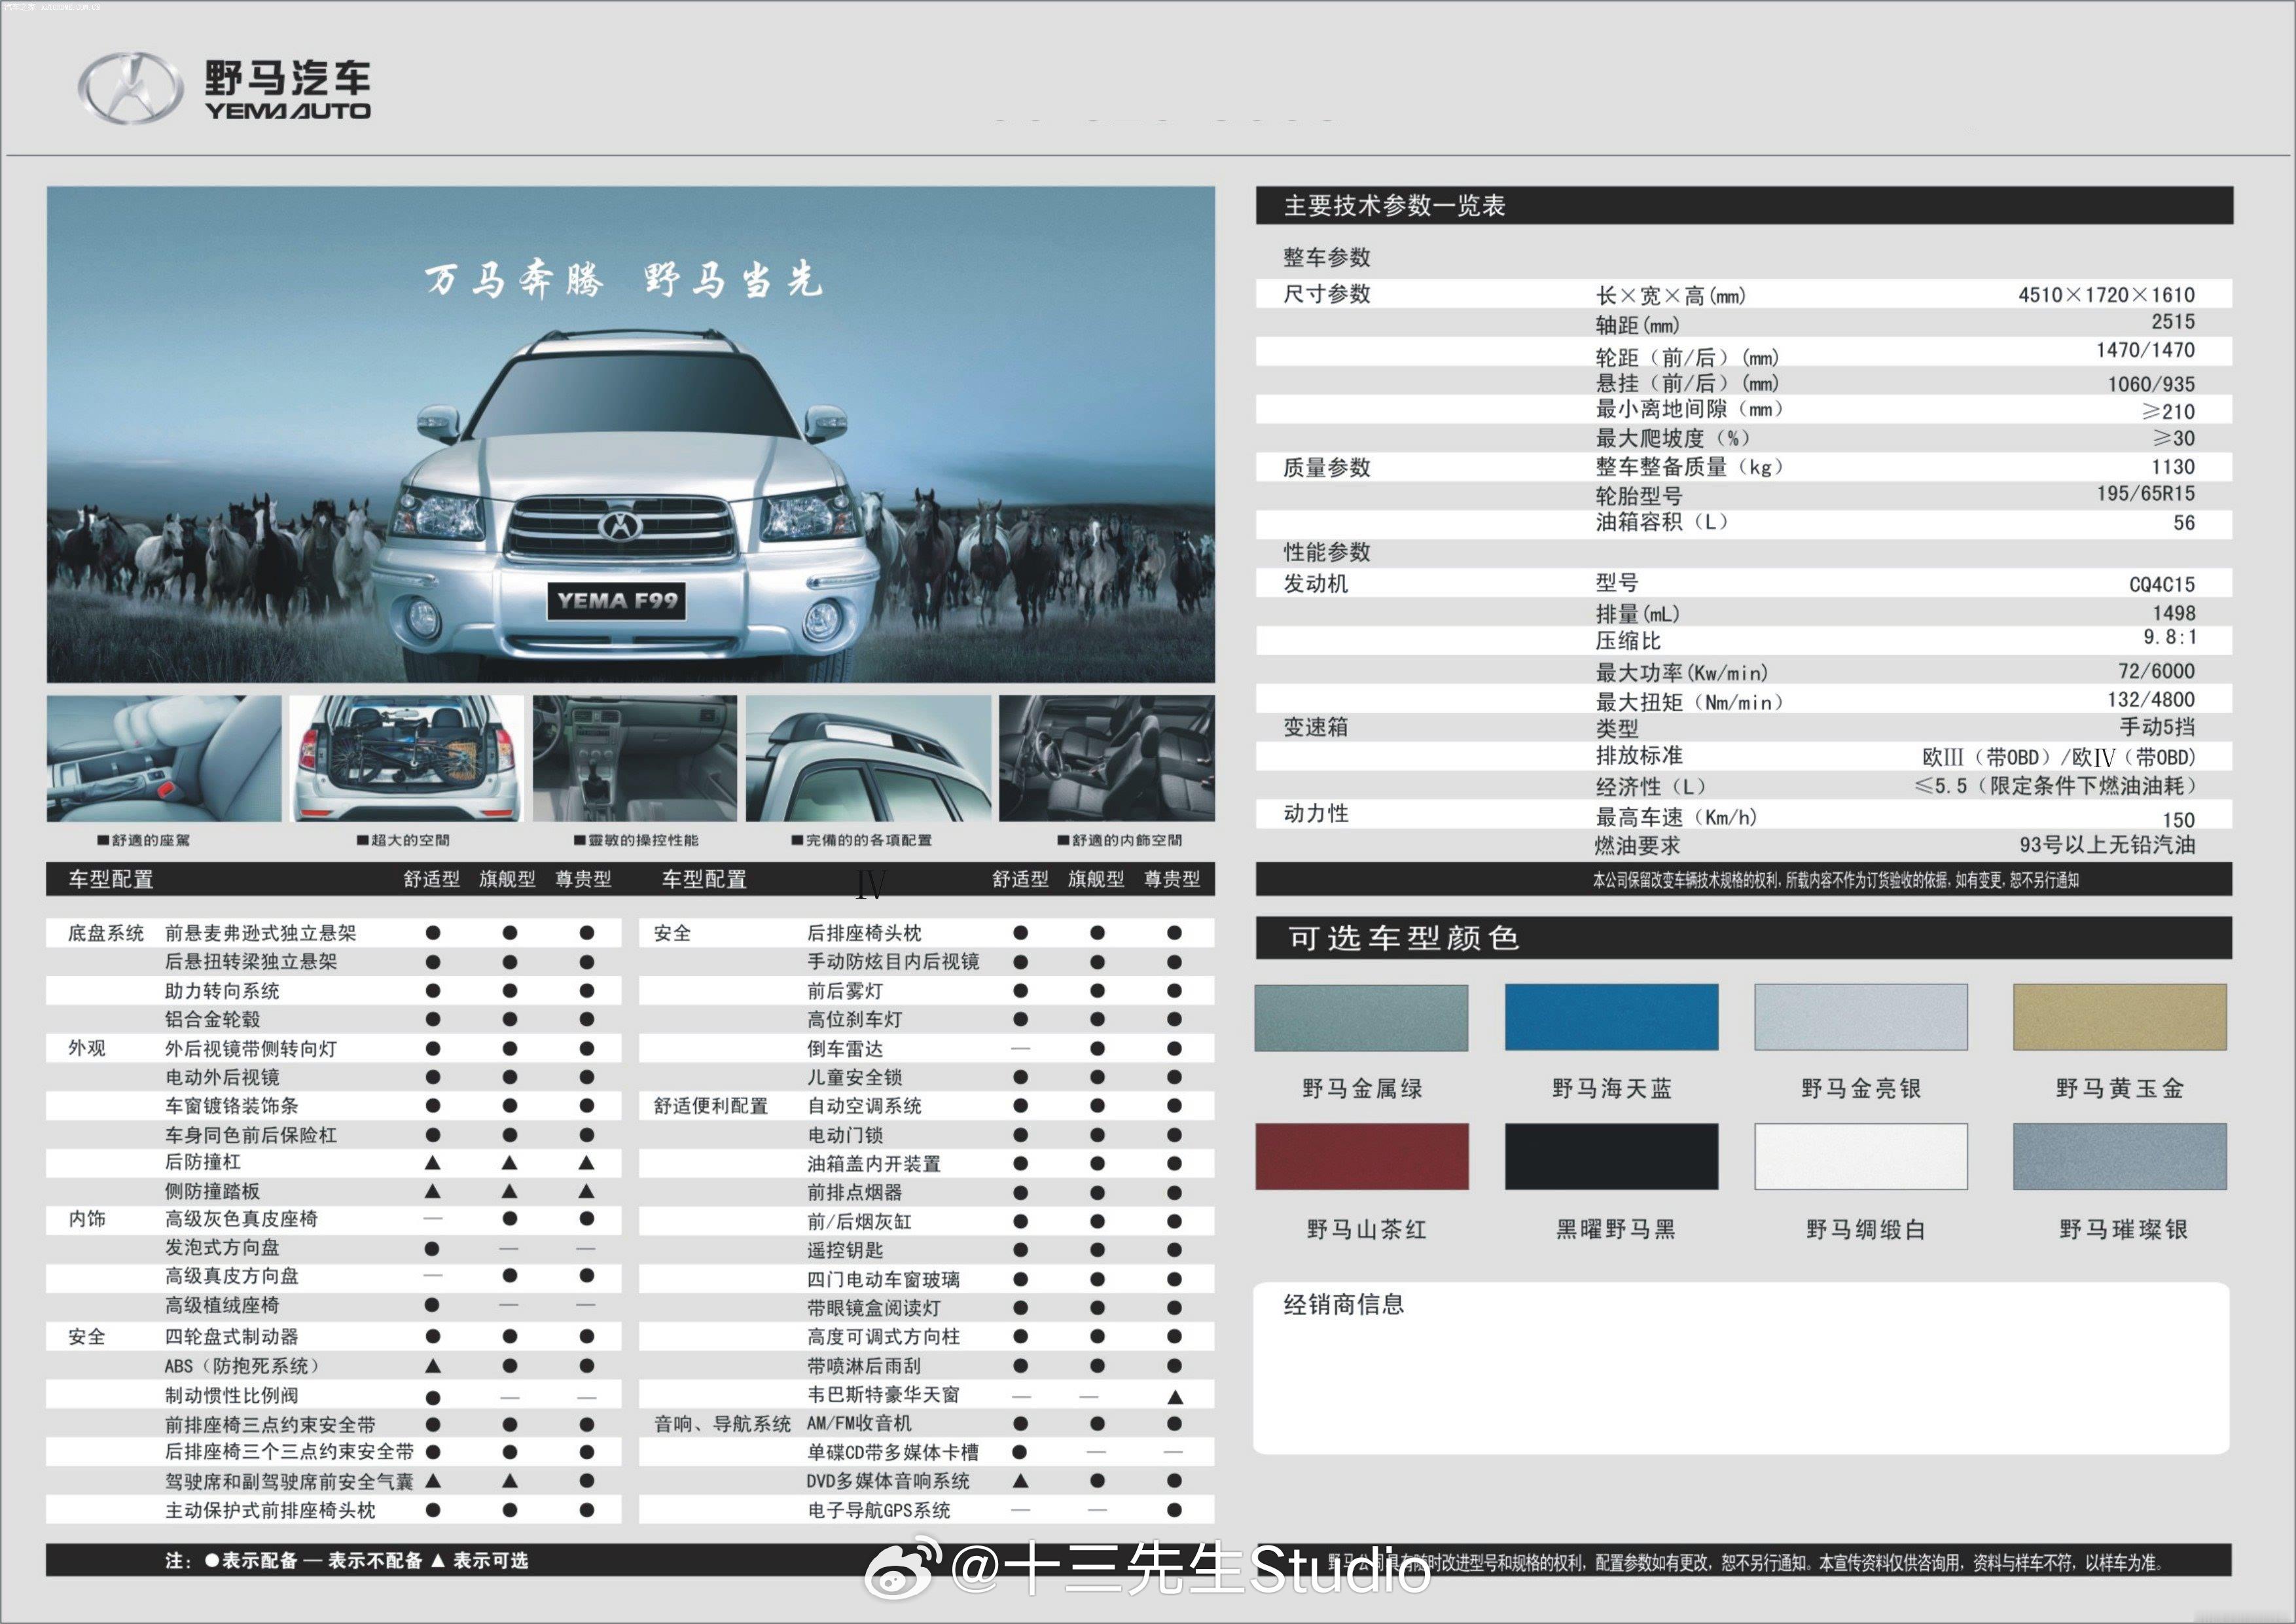Select the tire model 195/65R15
Viewport: 2296px width, 1624px height.
pos(2146,494)
